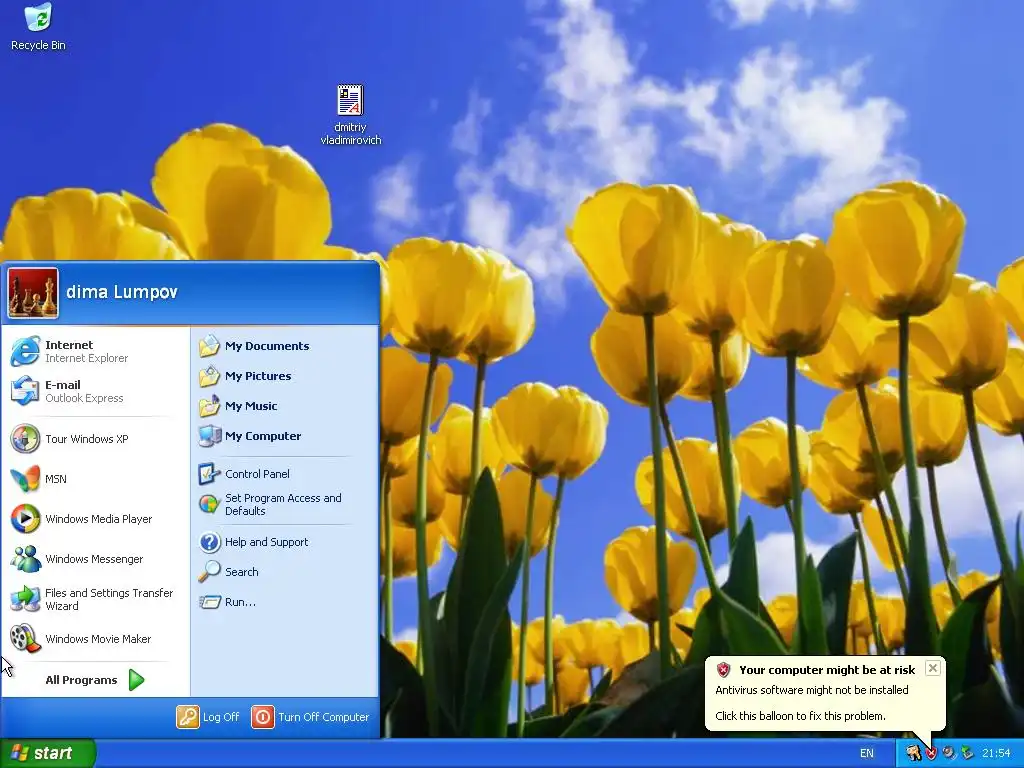1024x768 pixels.
Task: Open the My Music folder
Action: [x=283, y=406]
